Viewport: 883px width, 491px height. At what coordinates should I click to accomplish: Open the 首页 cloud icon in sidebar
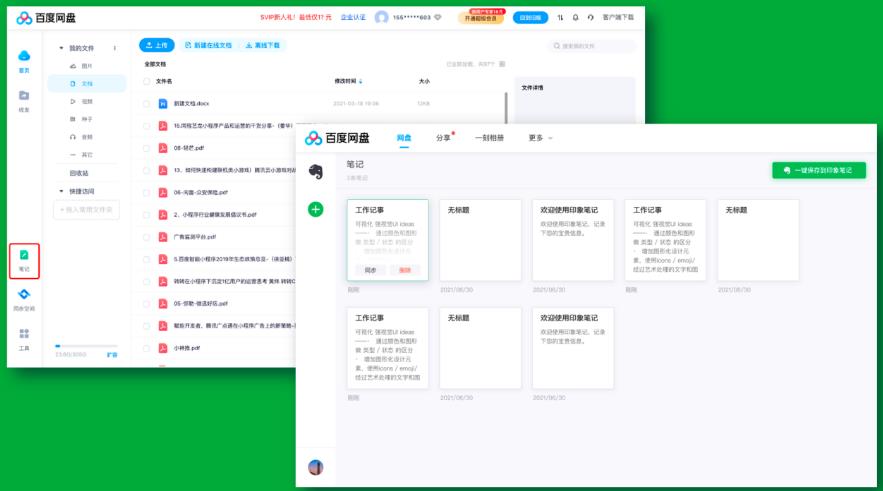point(24,56)
